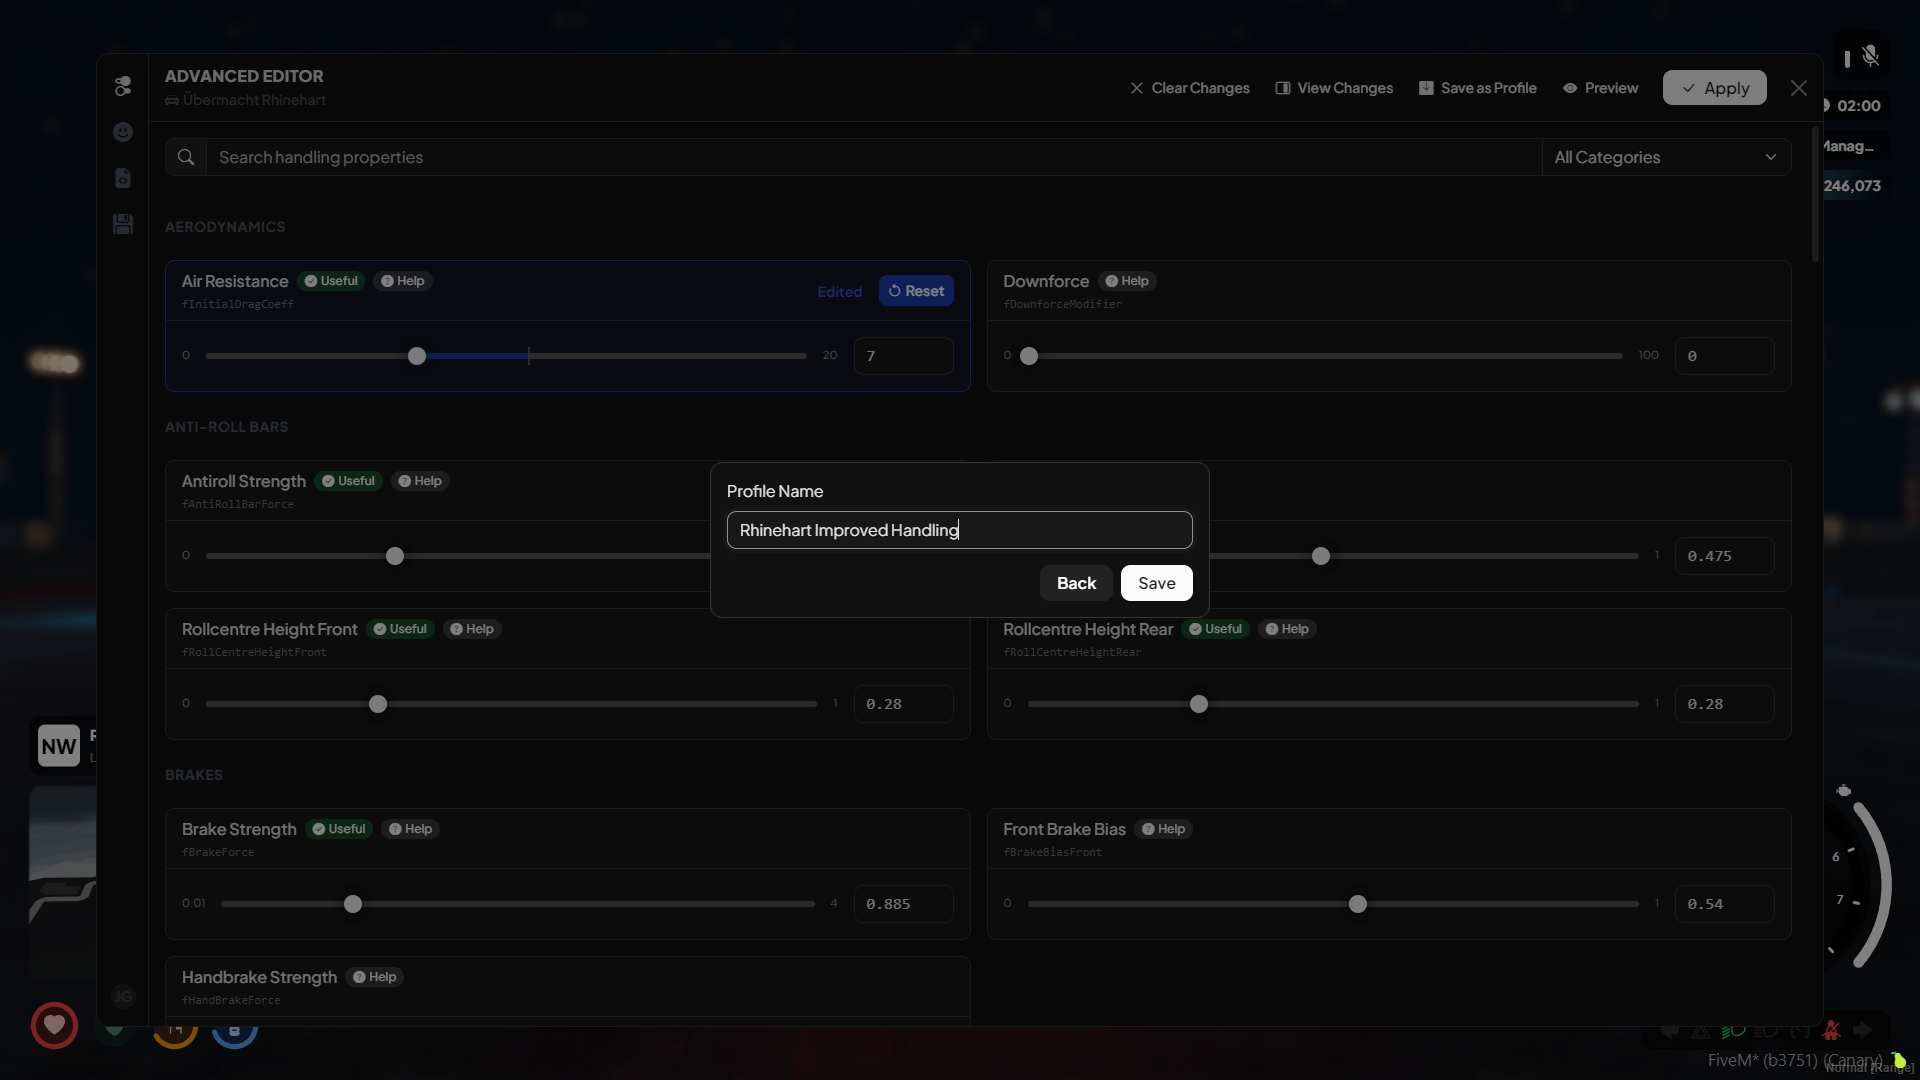
Task: Click the red heart health icon
Action: click(54, 1025)
